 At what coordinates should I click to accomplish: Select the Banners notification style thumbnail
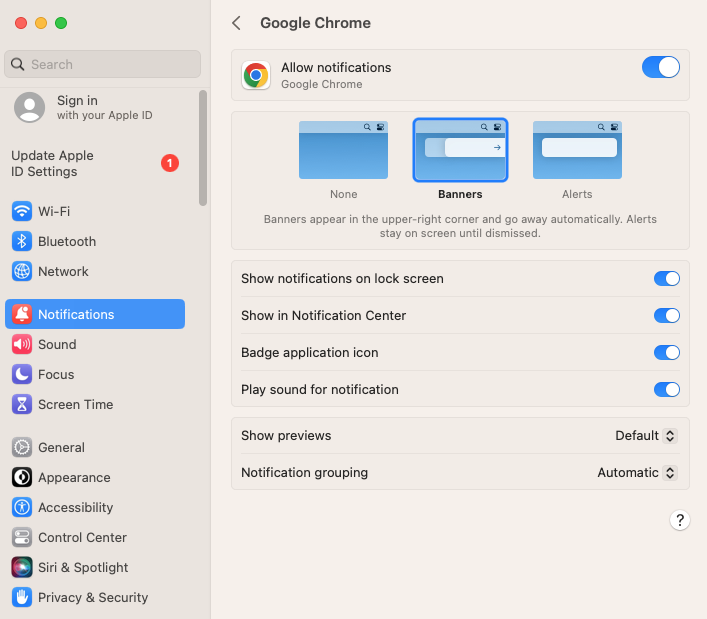pyautogui.click(x=460, y=150)
